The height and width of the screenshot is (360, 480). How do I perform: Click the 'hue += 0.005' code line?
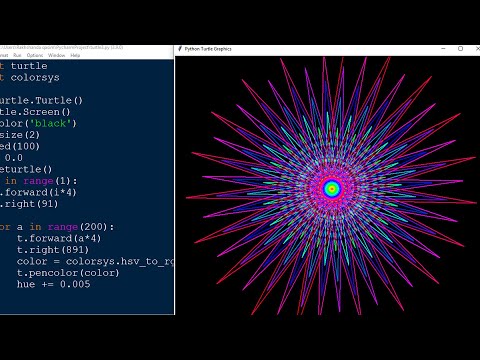tap(53, 284)
